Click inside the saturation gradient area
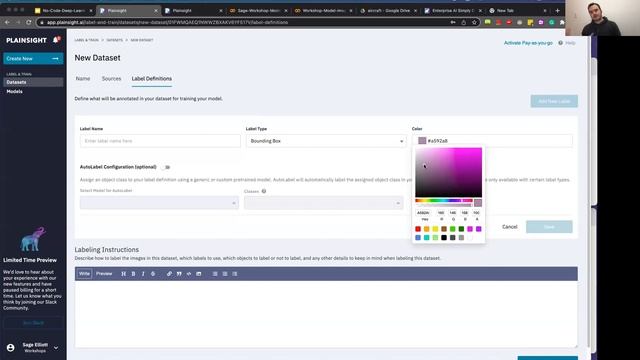Screen dimensions: 640x360 point(449,173)
